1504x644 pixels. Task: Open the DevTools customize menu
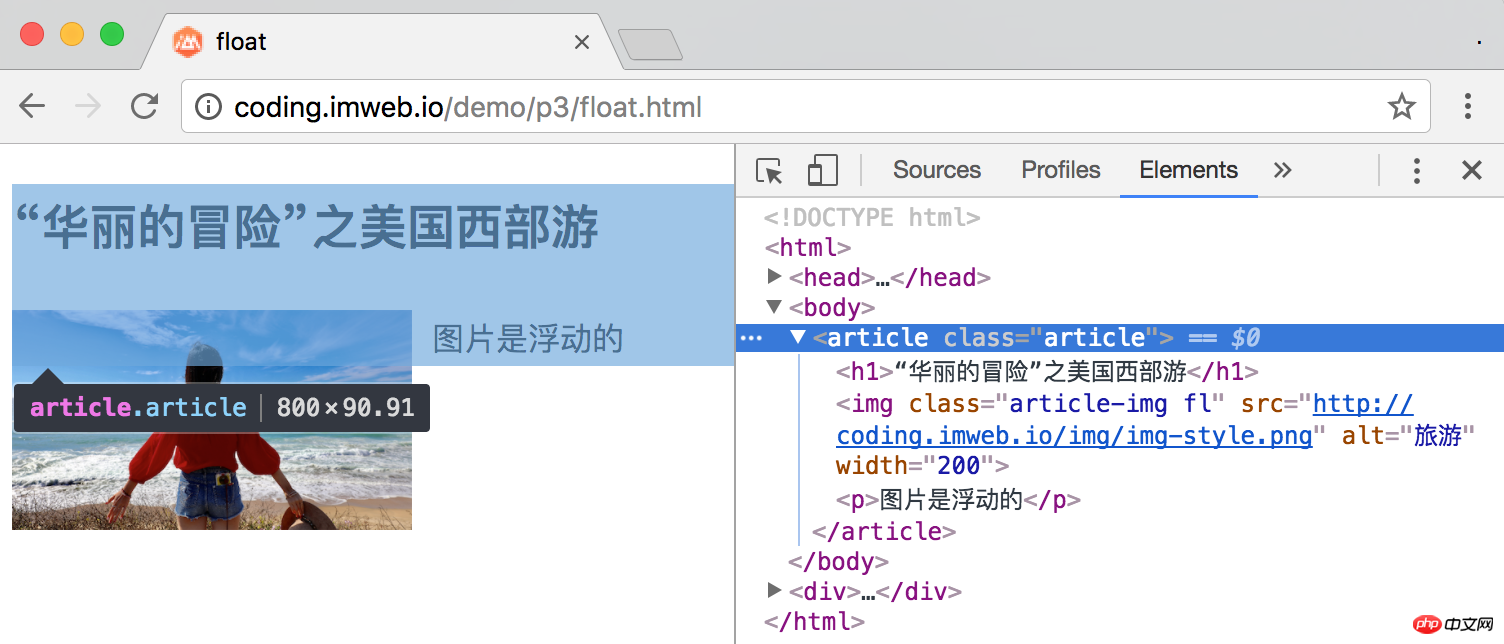click(x=1416, y=170)
